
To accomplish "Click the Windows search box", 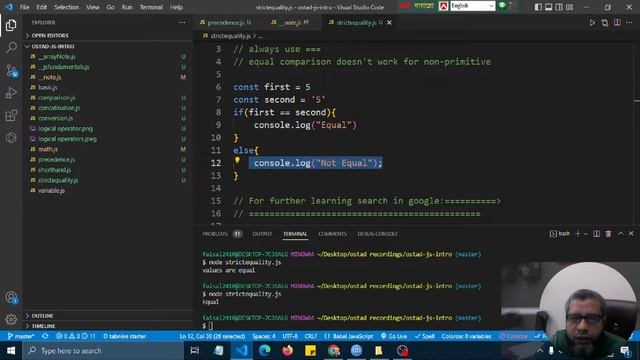I will click(104, 351).
